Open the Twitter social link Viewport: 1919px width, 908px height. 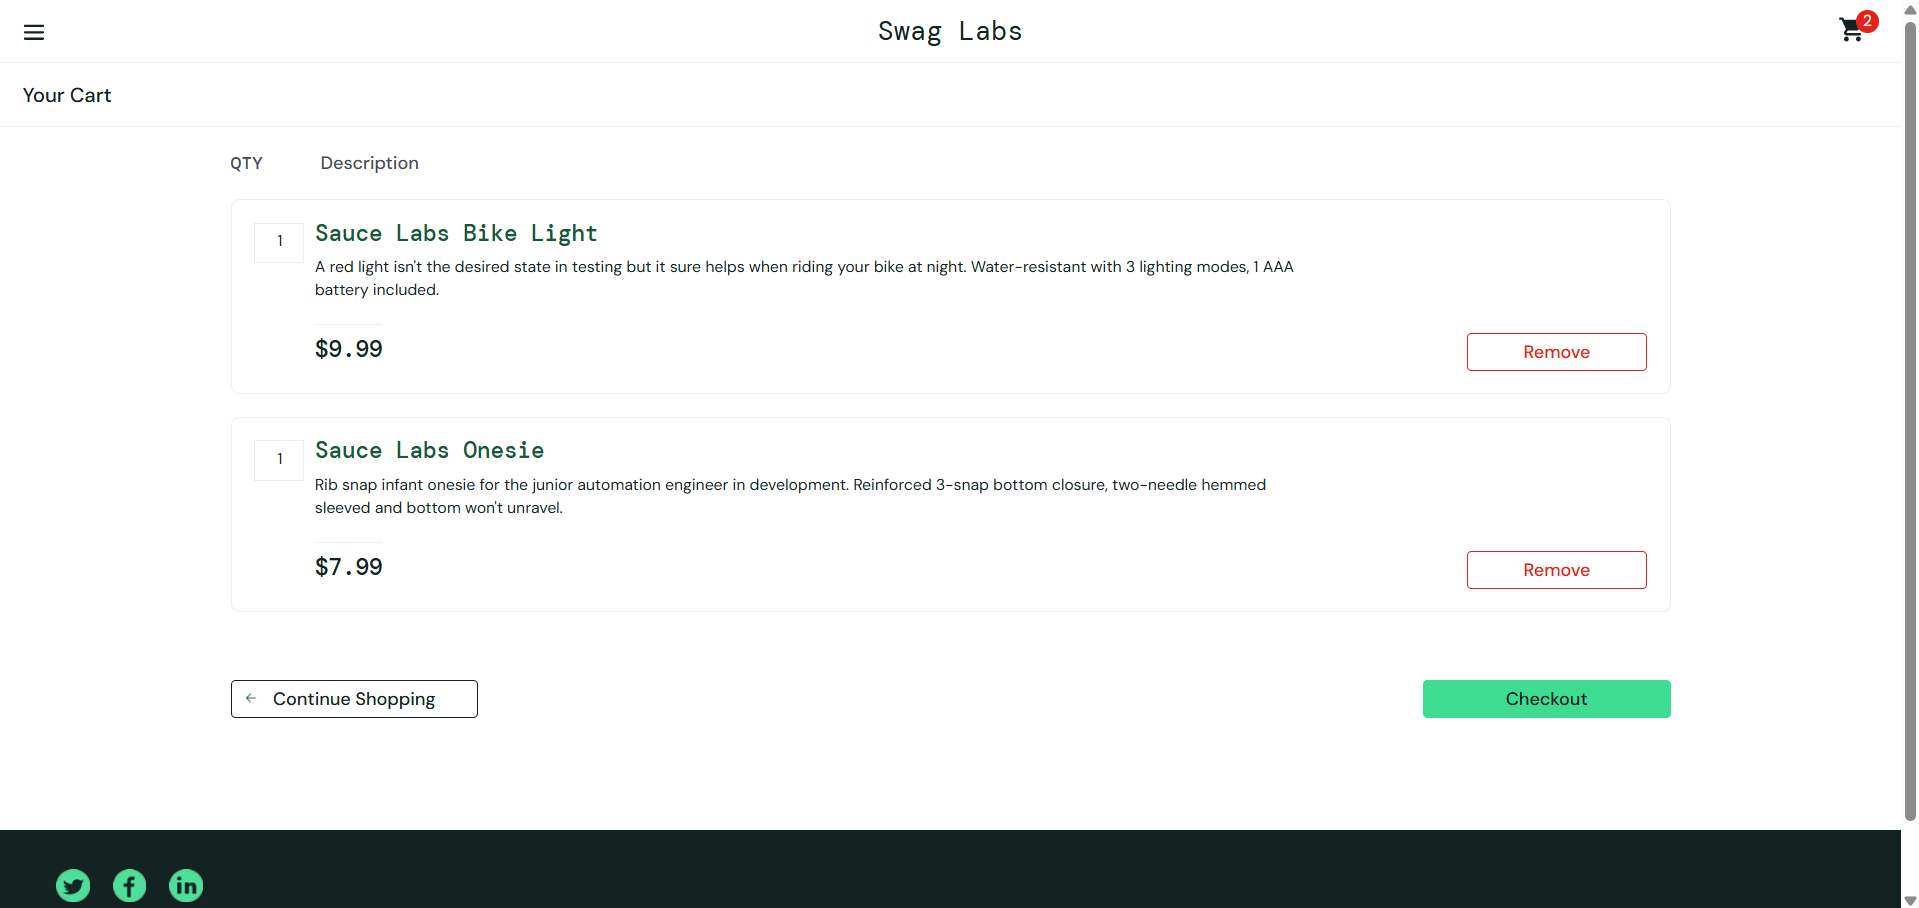point(73,885)
